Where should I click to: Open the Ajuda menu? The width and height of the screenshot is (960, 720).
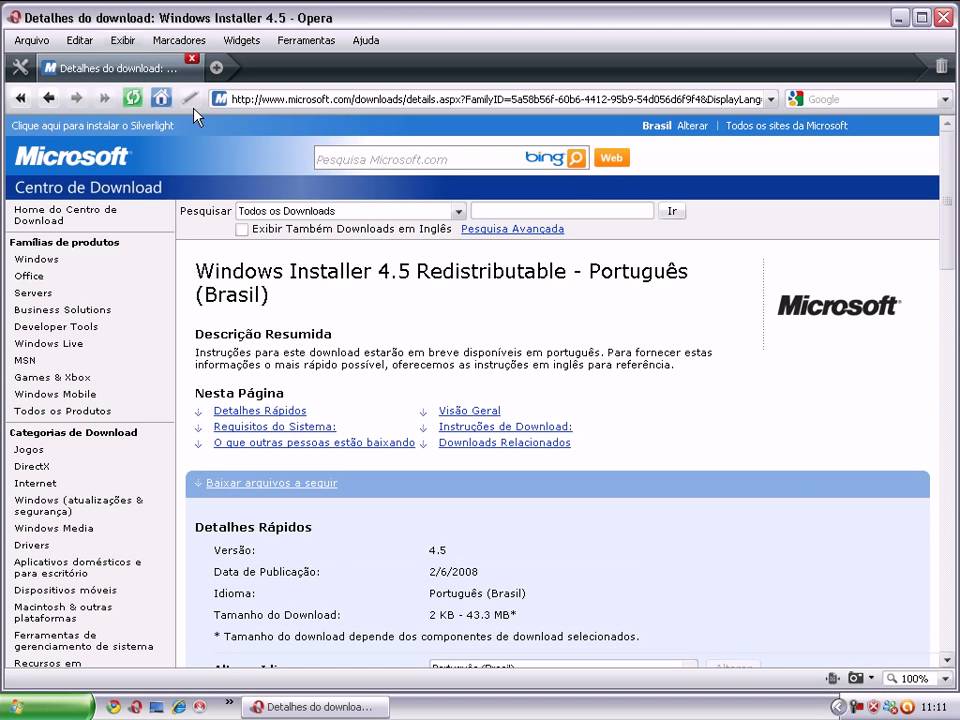coord(366,40)
